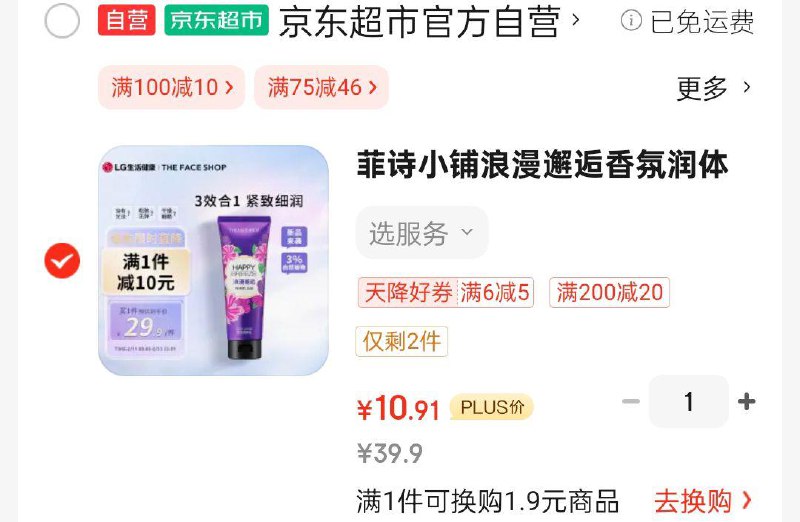This screenshot has height=522, width=800.
Task: Open the 满75减46 coupon
Action: (321, 87)
